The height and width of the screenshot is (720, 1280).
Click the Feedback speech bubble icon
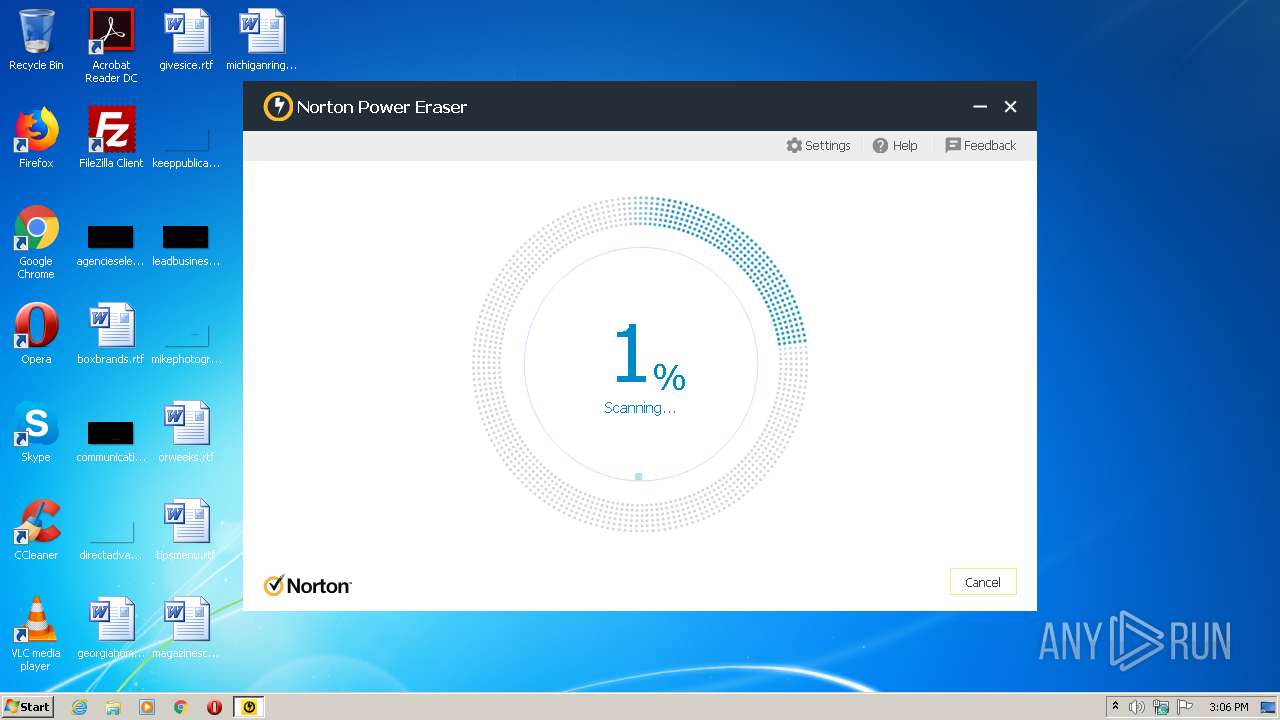[x=953, y=145]
